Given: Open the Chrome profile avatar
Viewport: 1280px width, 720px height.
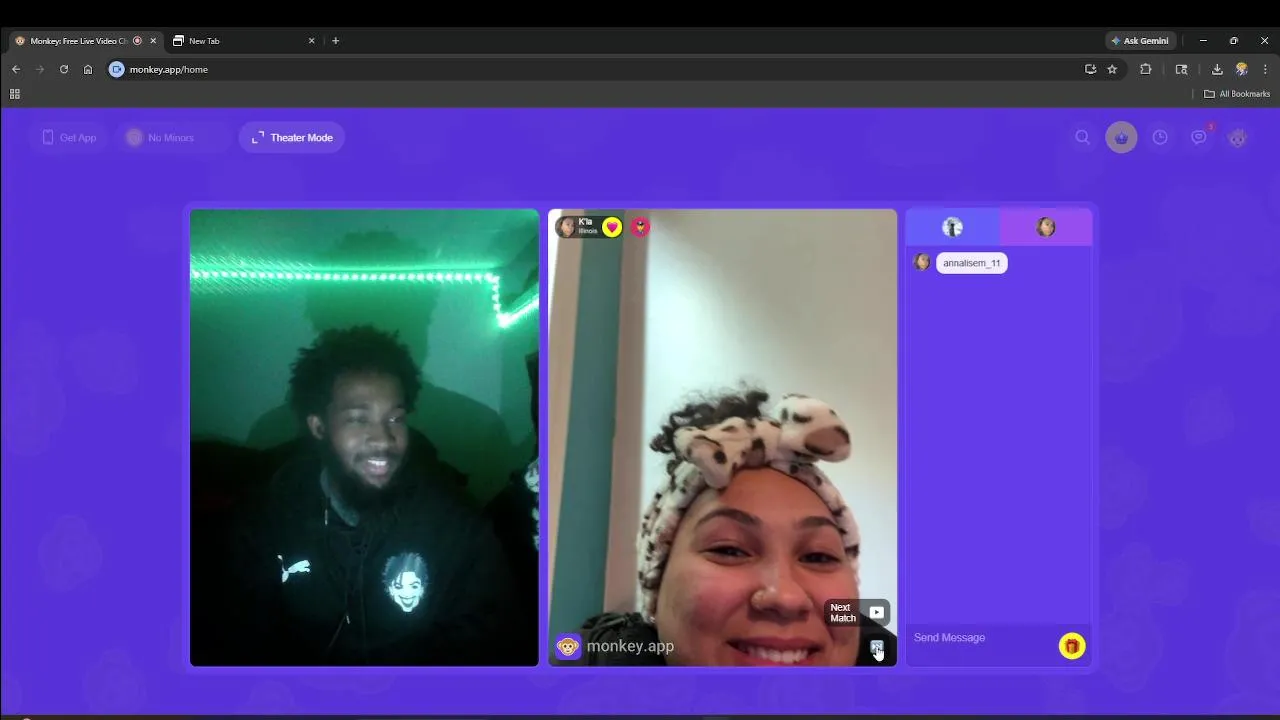Looking at the screenshot, I should pos(1241,69).
